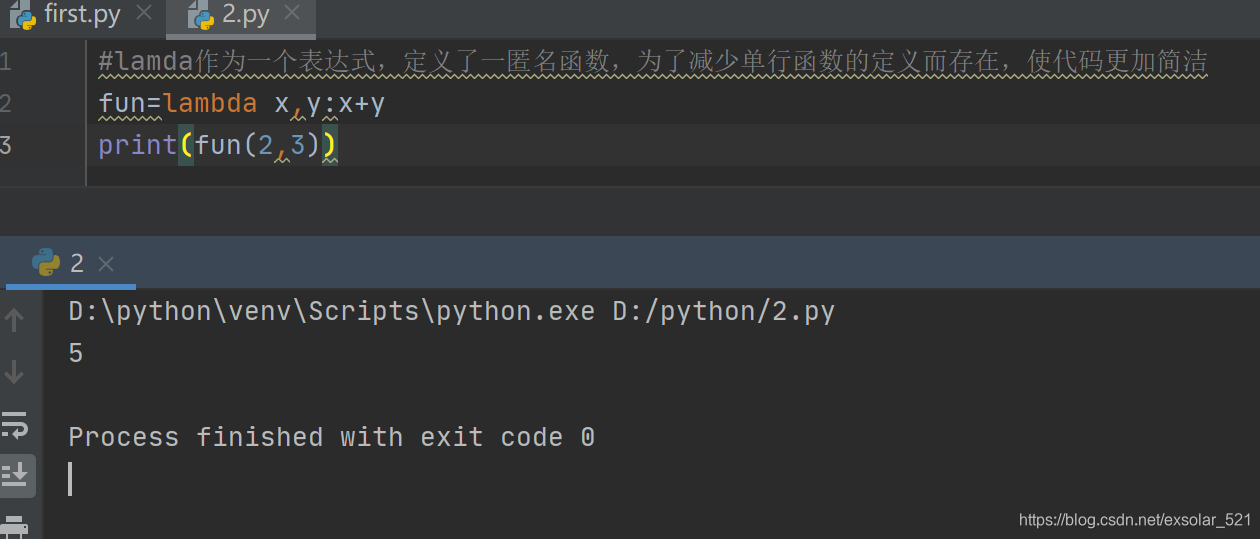
Task: Click line number 2 in the gutter
Action: (x=6, y=103)
